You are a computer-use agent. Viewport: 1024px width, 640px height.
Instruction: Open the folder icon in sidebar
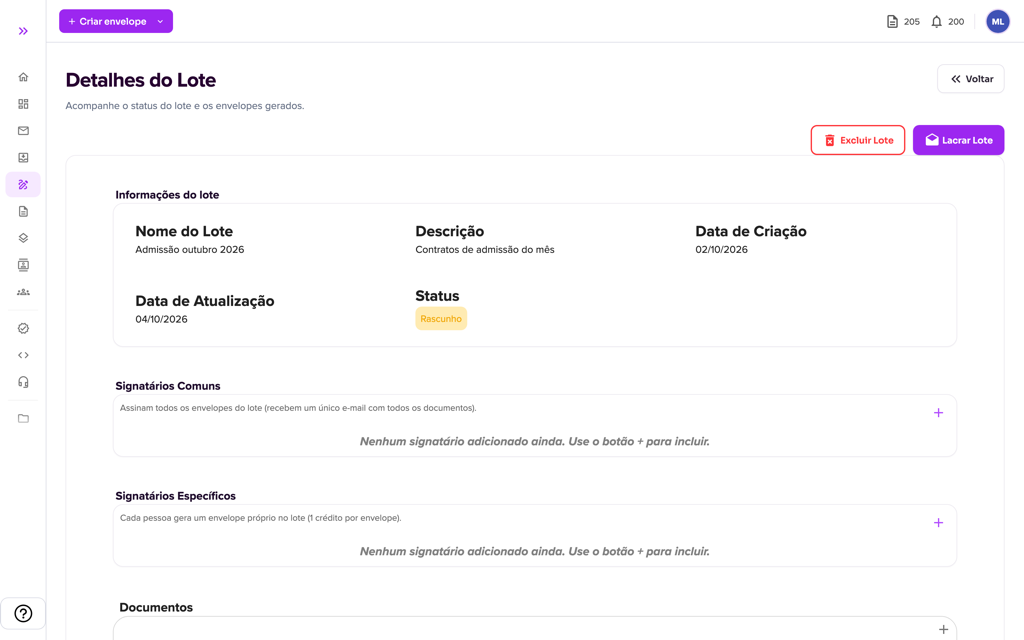click(23, 419)
